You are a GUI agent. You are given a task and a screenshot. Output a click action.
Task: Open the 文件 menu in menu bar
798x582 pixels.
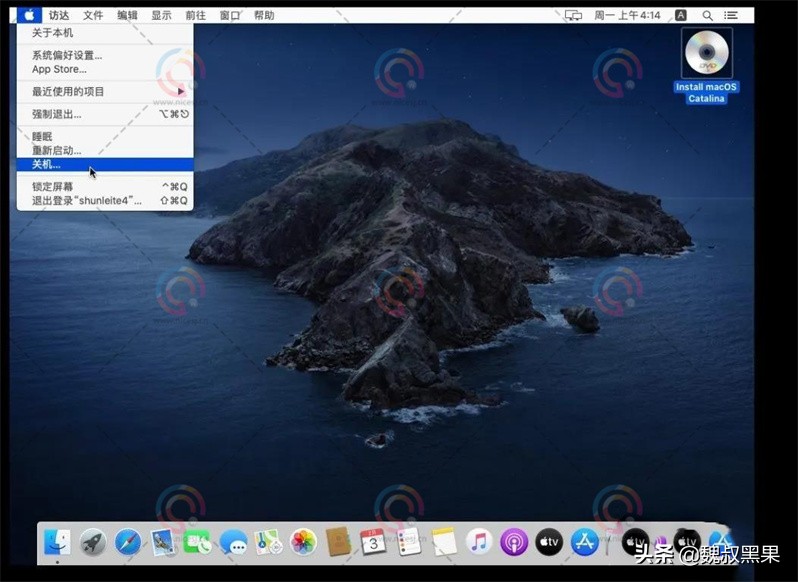click(93, 15)
